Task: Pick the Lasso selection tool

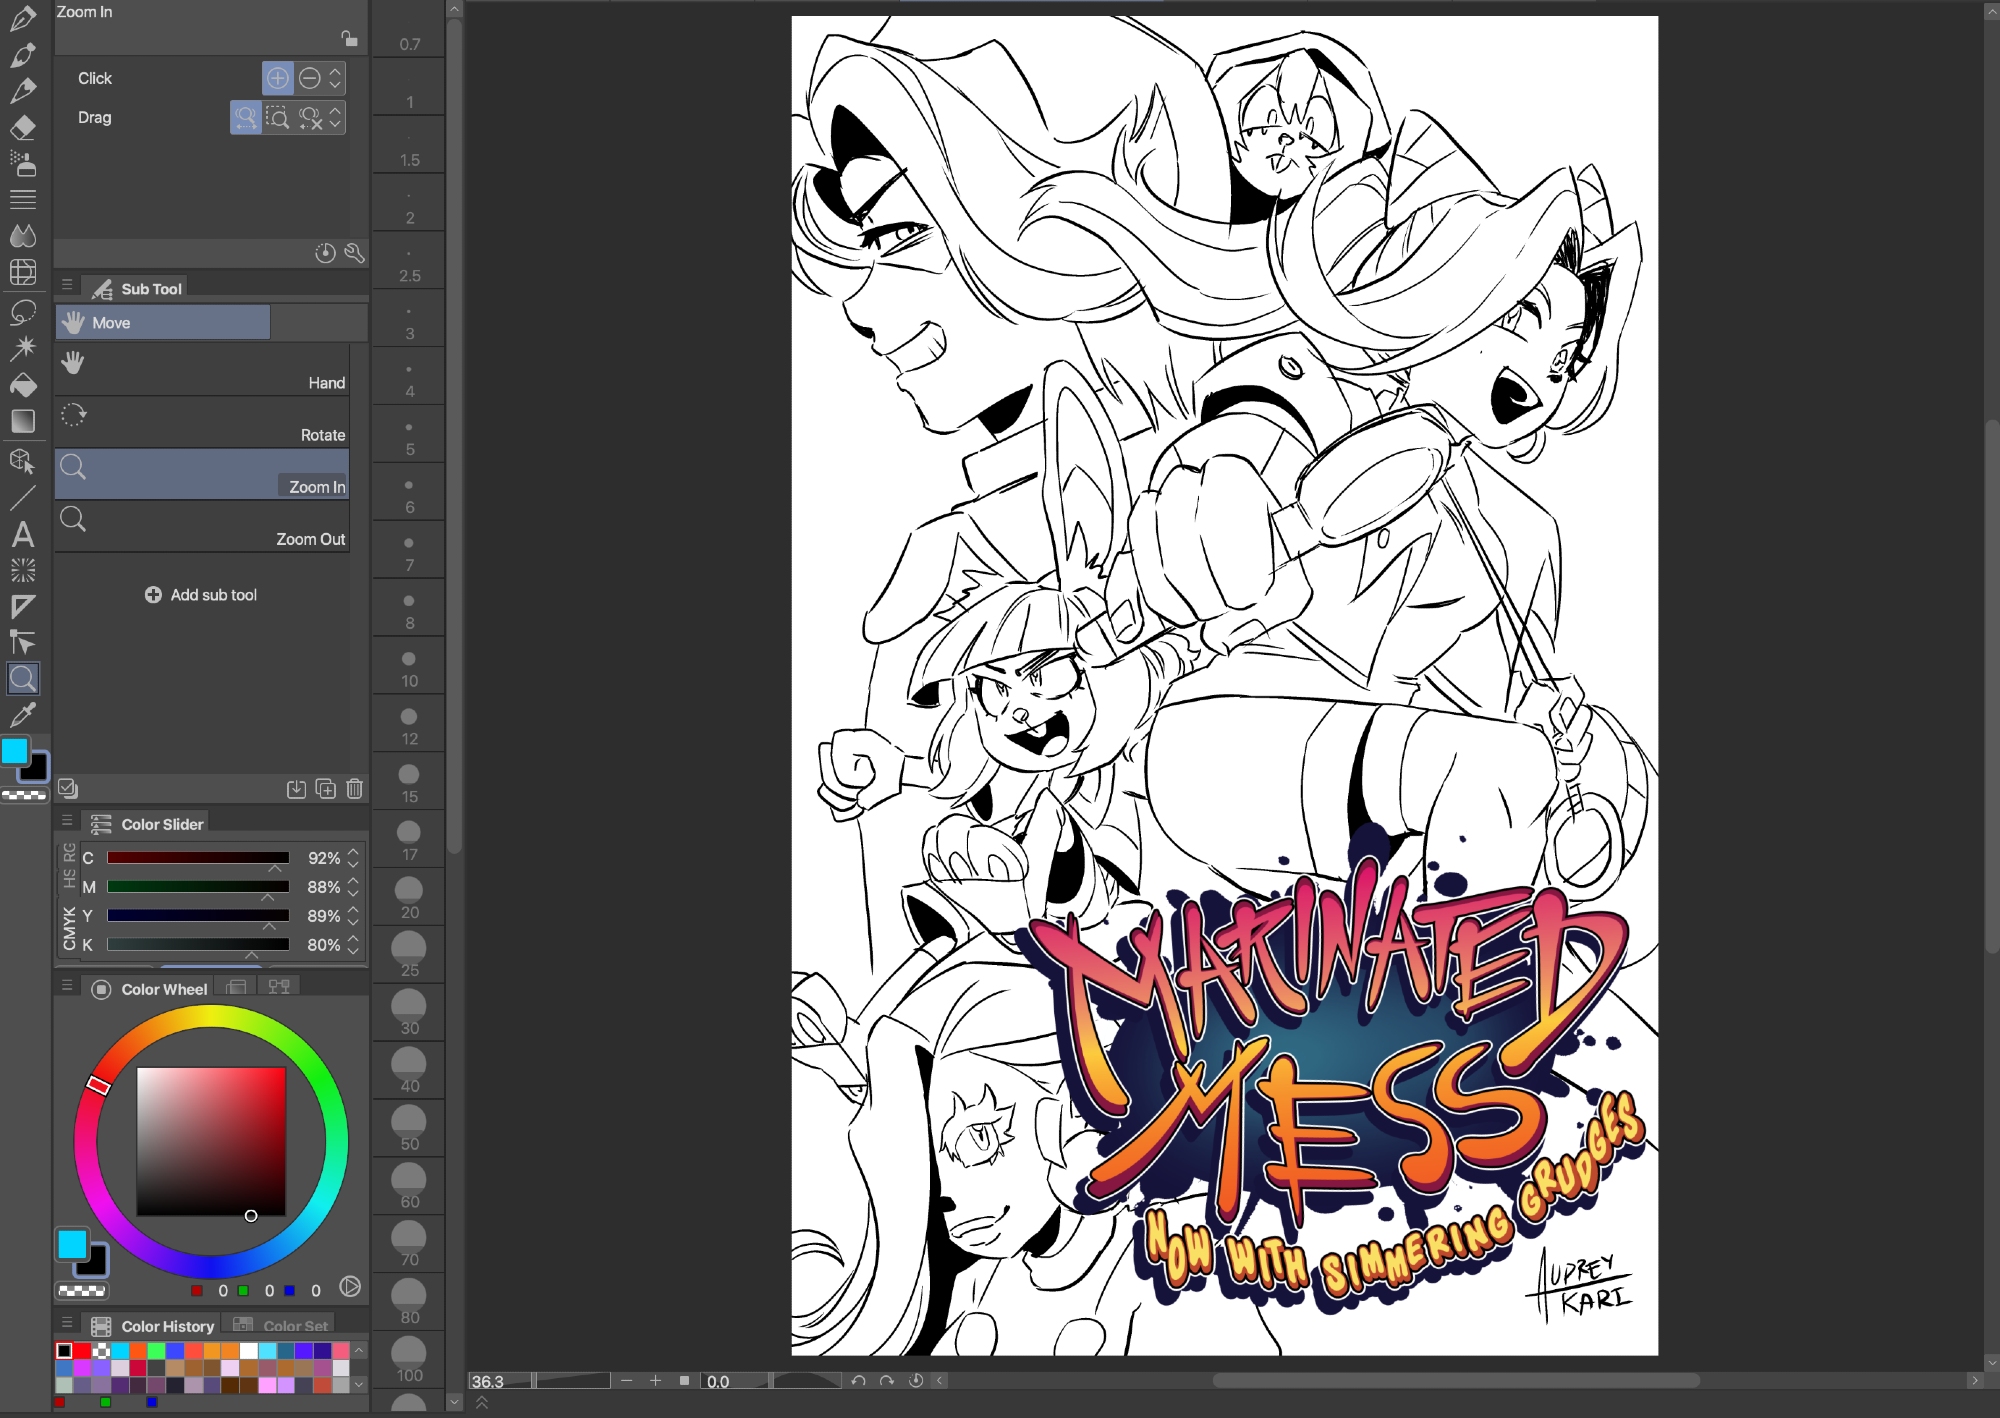Action: [x=23, y=311]
